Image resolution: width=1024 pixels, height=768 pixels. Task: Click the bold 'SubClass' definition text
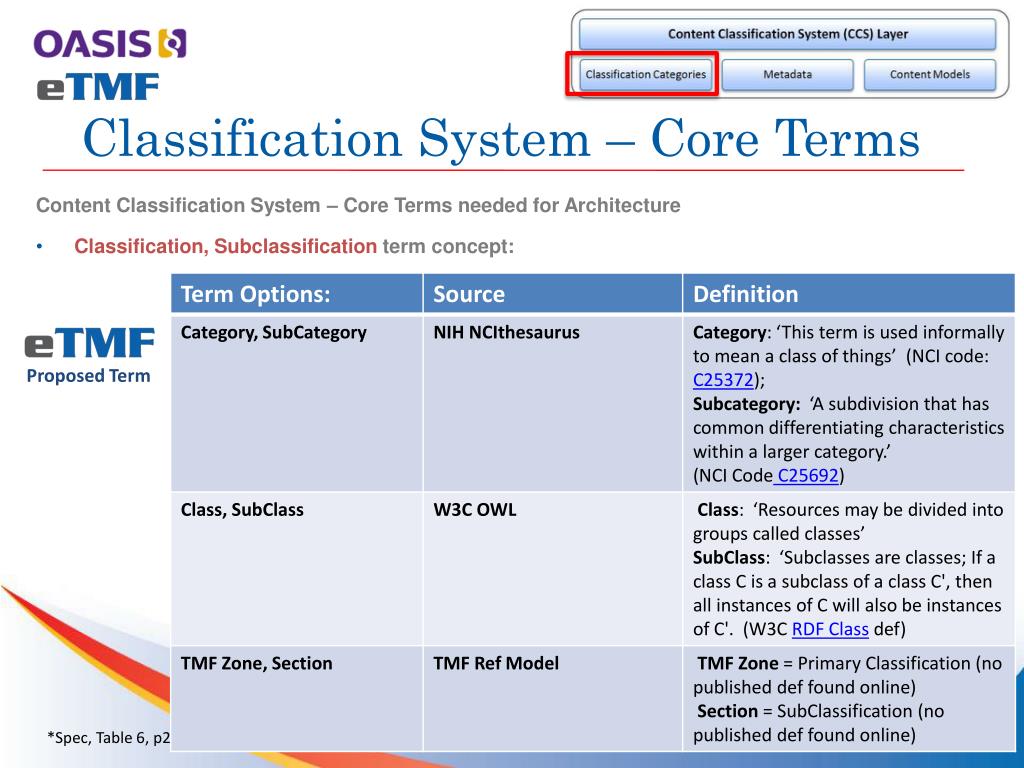[x=729, y=557]
